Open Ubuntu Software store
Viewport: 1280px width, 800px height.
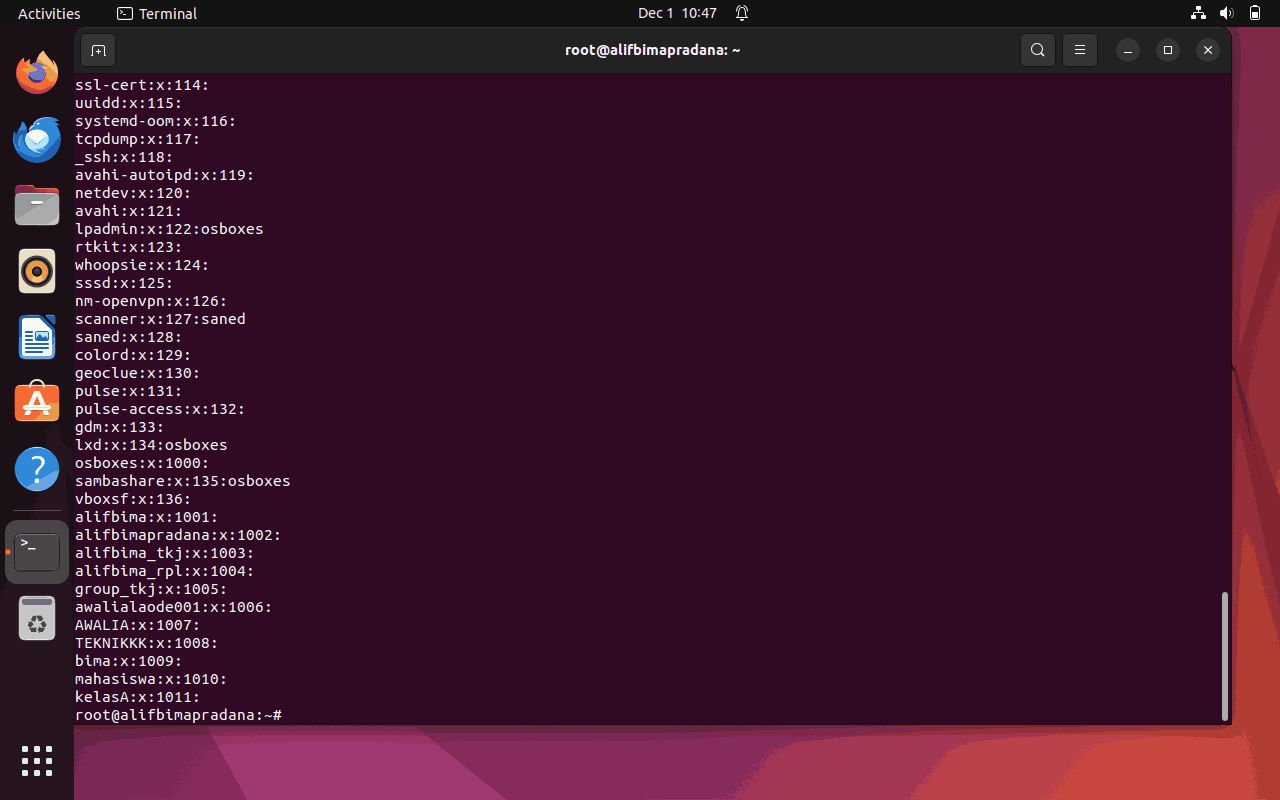pos(37,403)
